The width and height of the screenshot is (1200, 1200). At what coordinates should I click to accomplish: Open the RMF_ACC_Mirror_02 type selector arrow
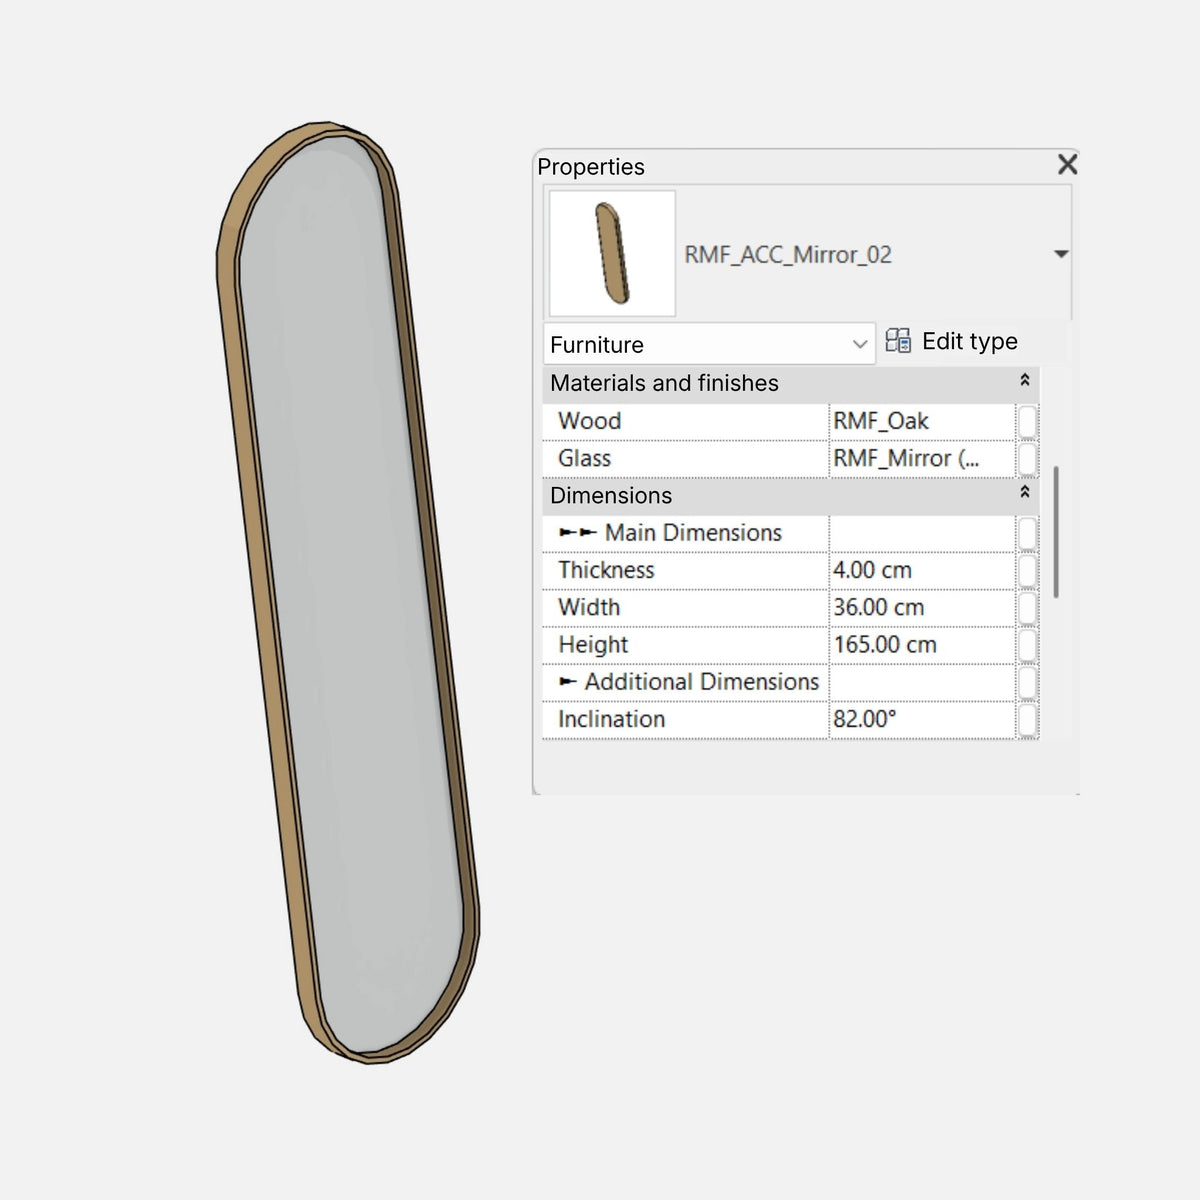[x=1061, y=254]
